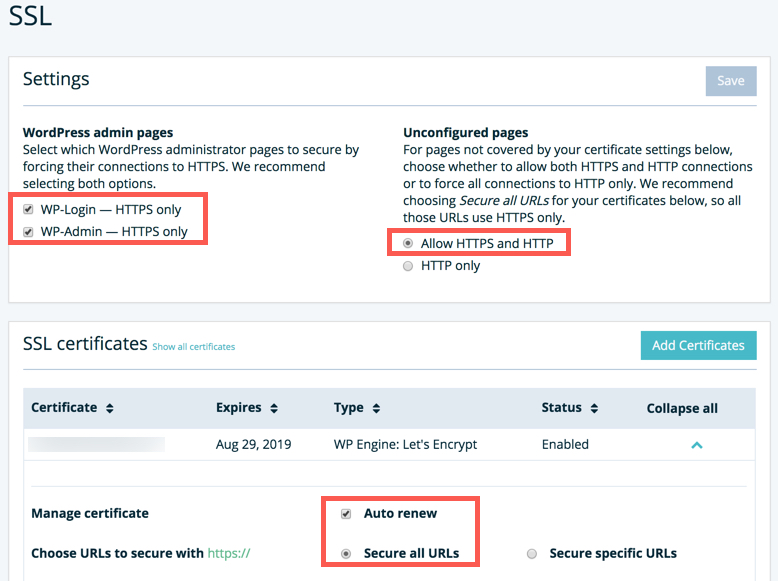This screenshot has height=581, width=778.
Task: Click the redacted certificate name cell
Action: [96, 444]
